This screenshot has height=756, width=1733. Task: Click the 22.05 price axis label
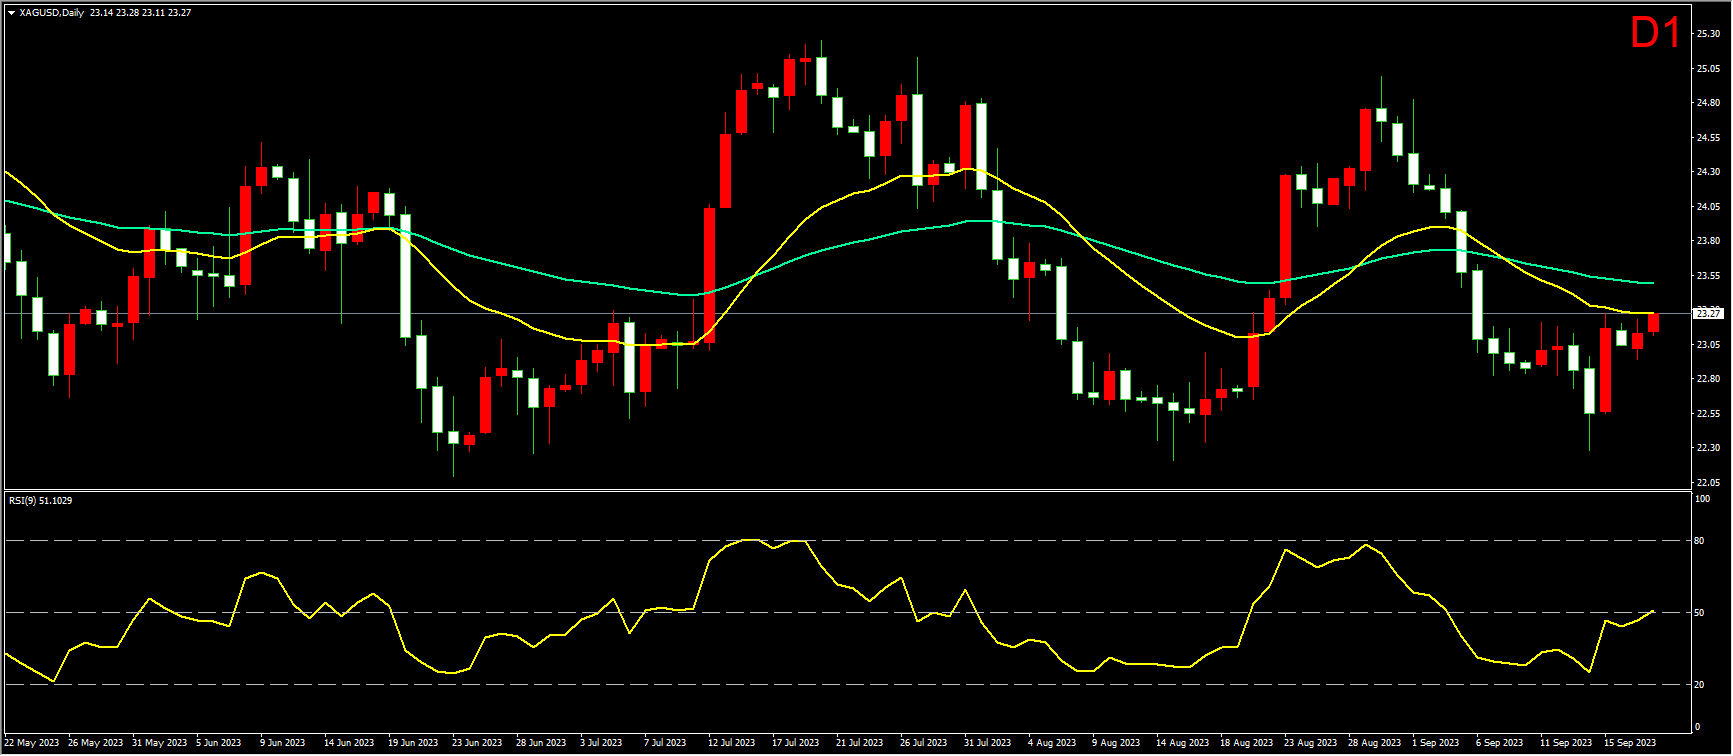1708,483
